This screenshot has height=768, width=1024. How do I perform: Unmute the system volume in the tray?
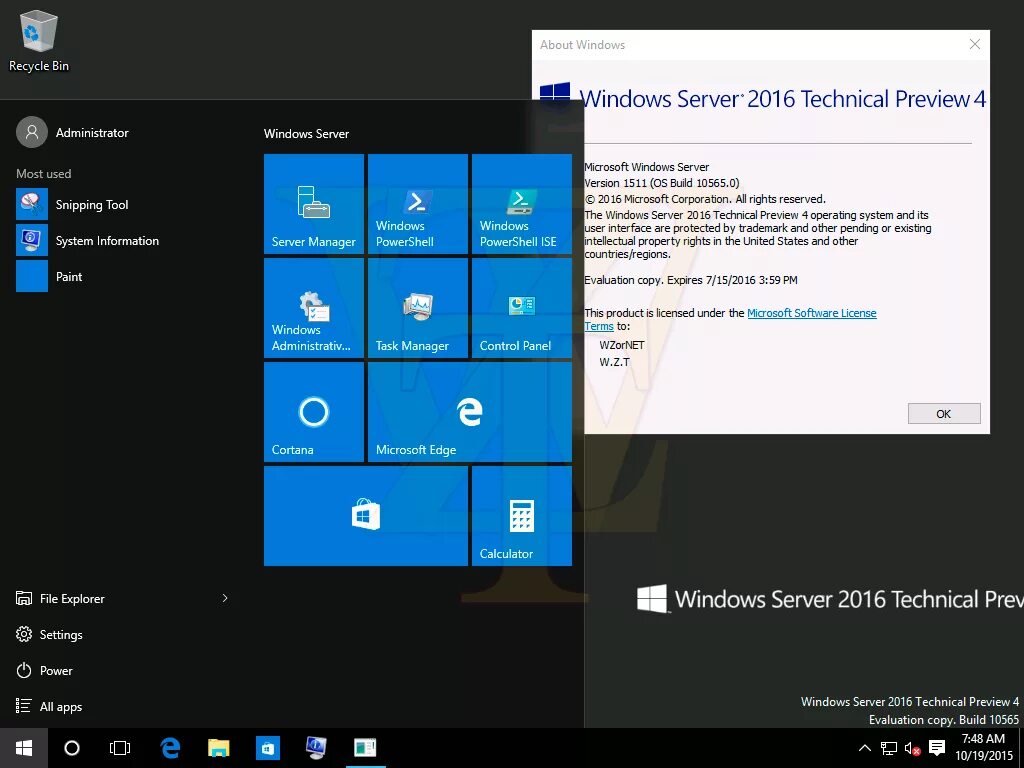910,747
